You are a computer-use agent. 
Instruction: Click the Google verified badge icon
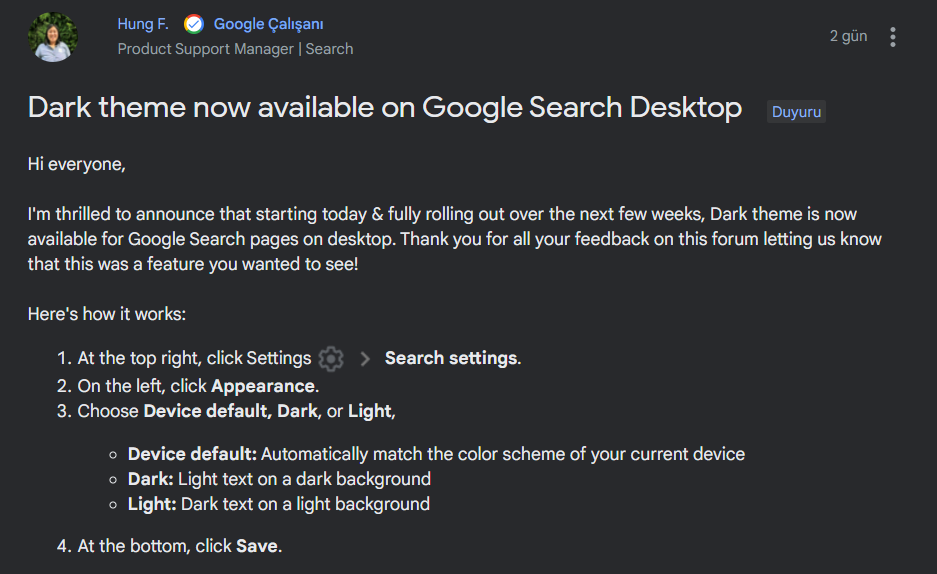click(x=194, y=24)
